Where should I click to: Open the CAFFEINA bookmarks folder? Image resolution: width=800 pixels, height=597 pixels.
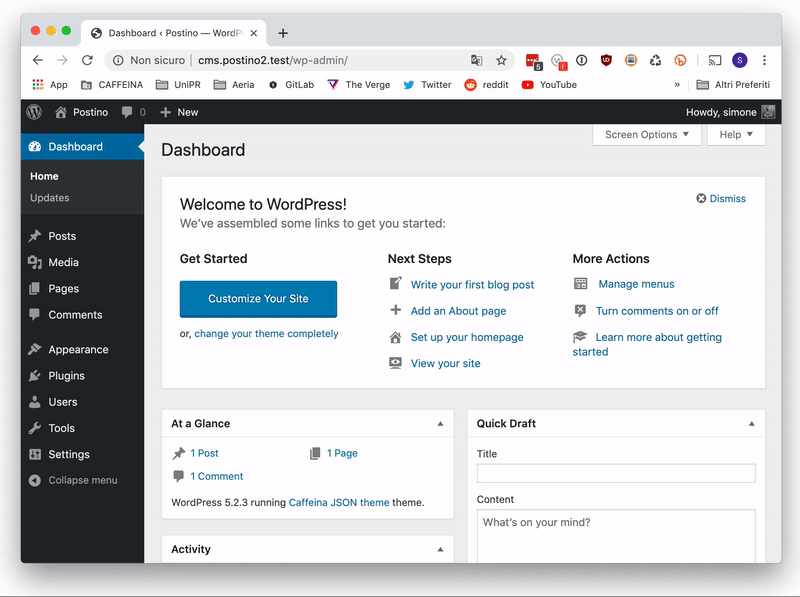(112, 85)
